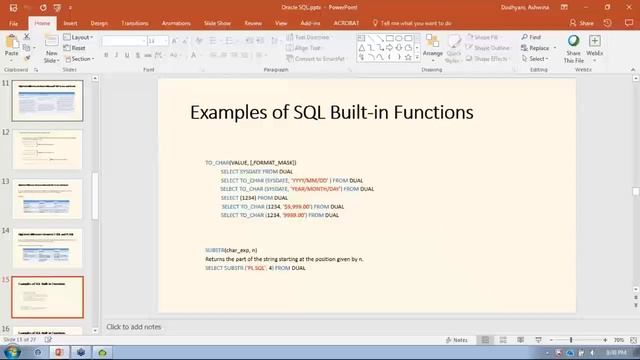Toggle text Shadow formatting
The width and height of the screenshot is (640, 360).
(138, 55)
